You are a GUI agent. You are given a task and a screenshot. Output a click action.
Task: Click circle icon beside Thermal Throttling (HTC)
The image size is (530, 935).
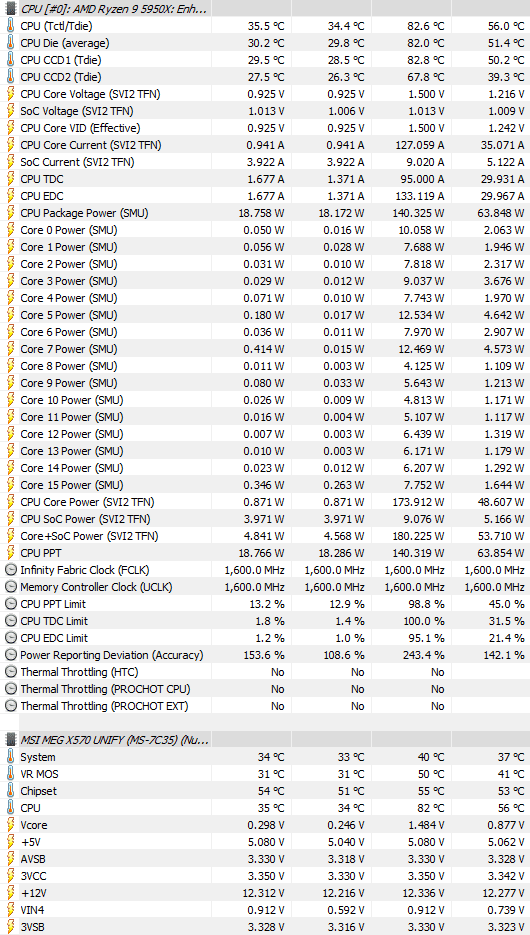[10, 671]
